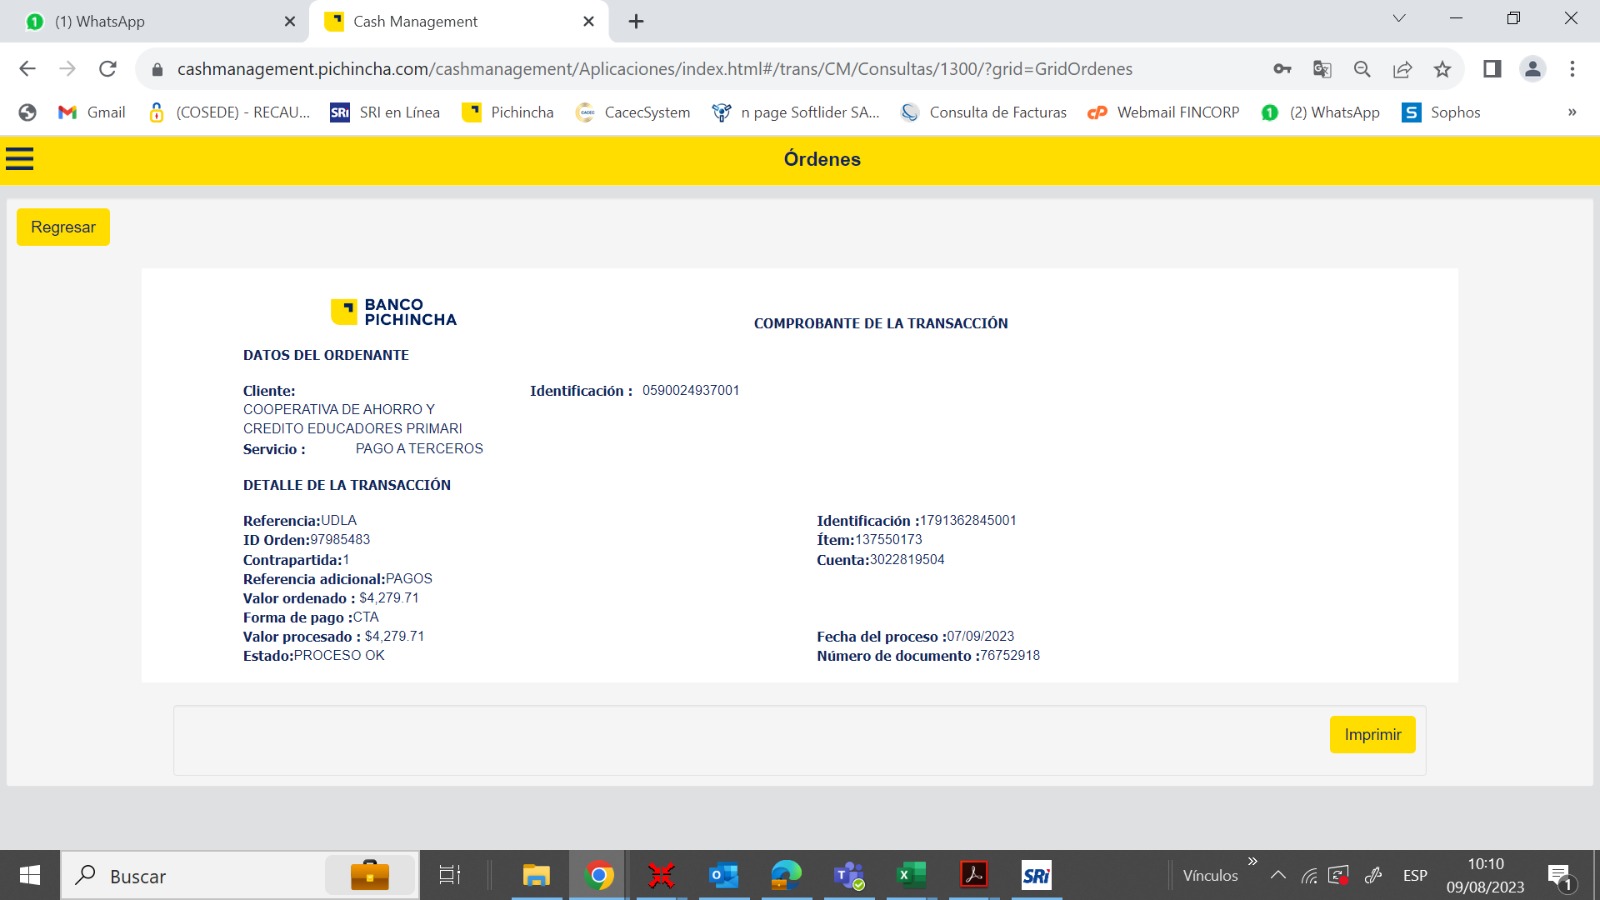Open the SRI en Línea bookmark
The height and width of the screenshot is (900, 1600).
[x=385, y=112]
